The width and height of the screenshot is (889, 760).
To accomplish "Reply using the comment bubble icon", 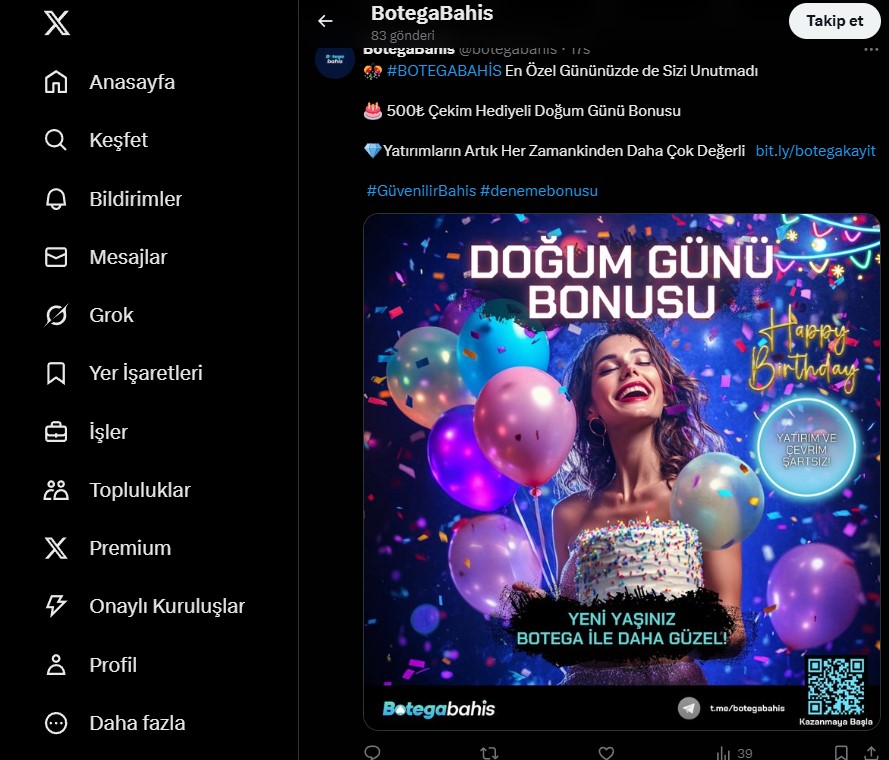I will click(x=372, y=752).
